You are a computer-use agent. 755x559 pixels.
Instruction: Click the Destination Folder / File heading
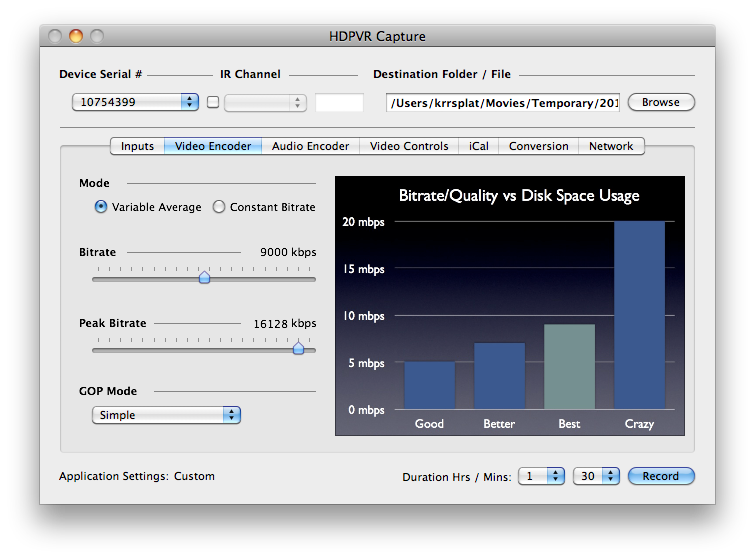tap(442, 74)
